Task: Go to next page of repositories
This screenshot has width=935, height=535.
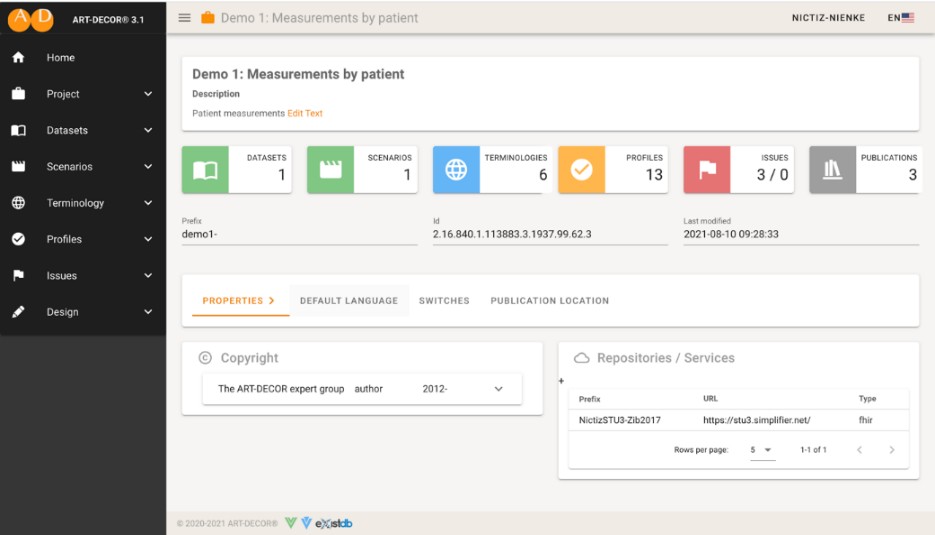Action: point(891,450)
